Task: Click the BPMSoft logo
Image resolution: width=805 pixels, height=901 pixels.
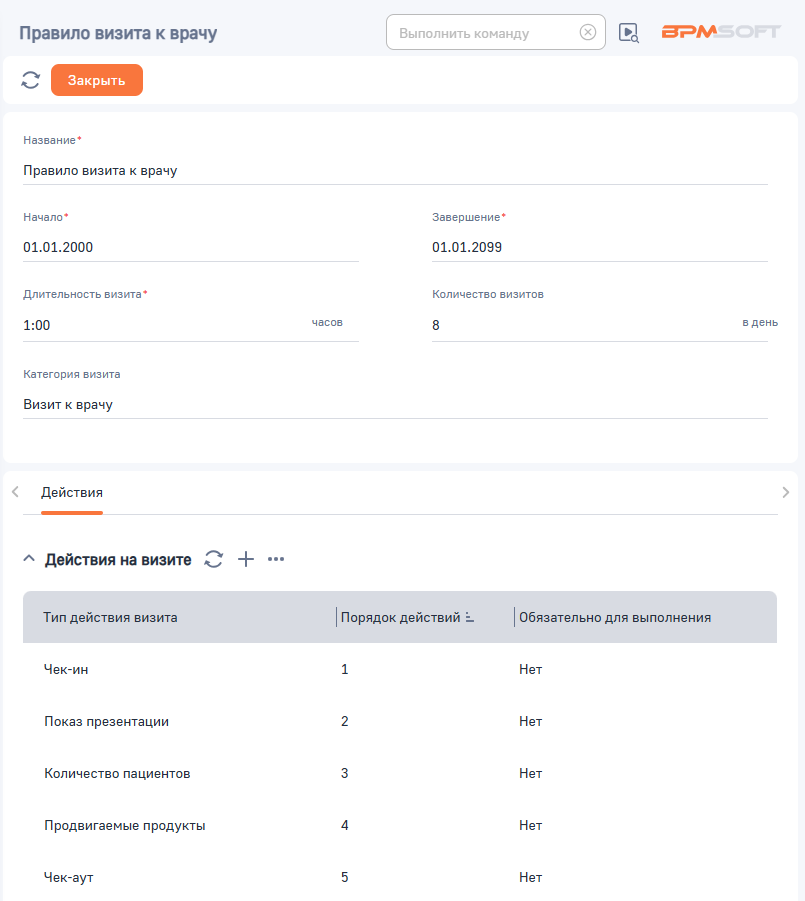Action: click(x=721, y=32)
